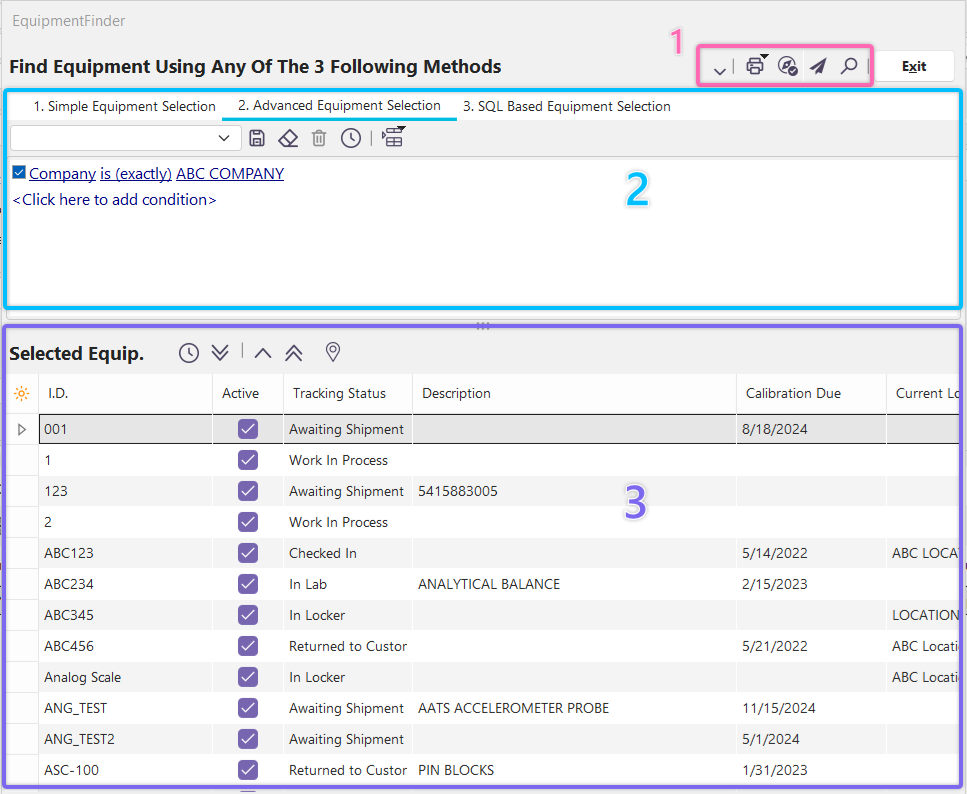Click the trash can delete filter icon
Viewport: 967px width, 794px height.
319,138
